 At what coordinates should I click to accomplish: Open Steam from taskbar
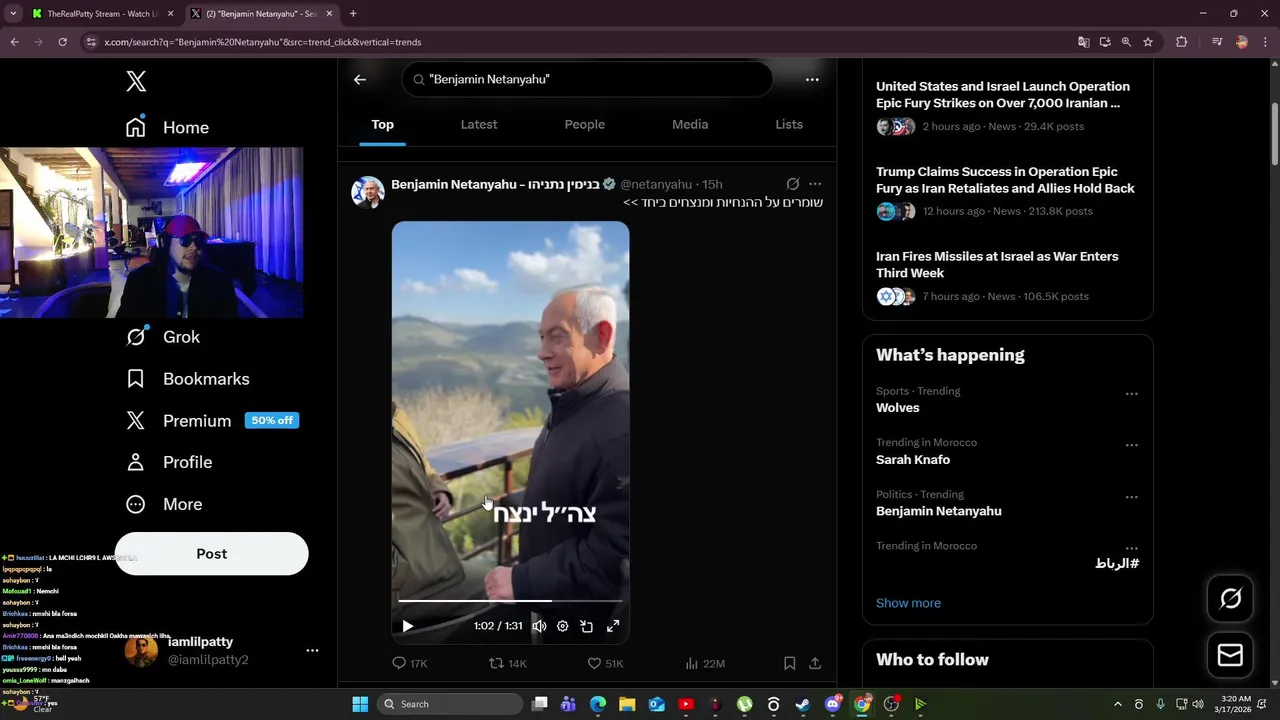802,704
